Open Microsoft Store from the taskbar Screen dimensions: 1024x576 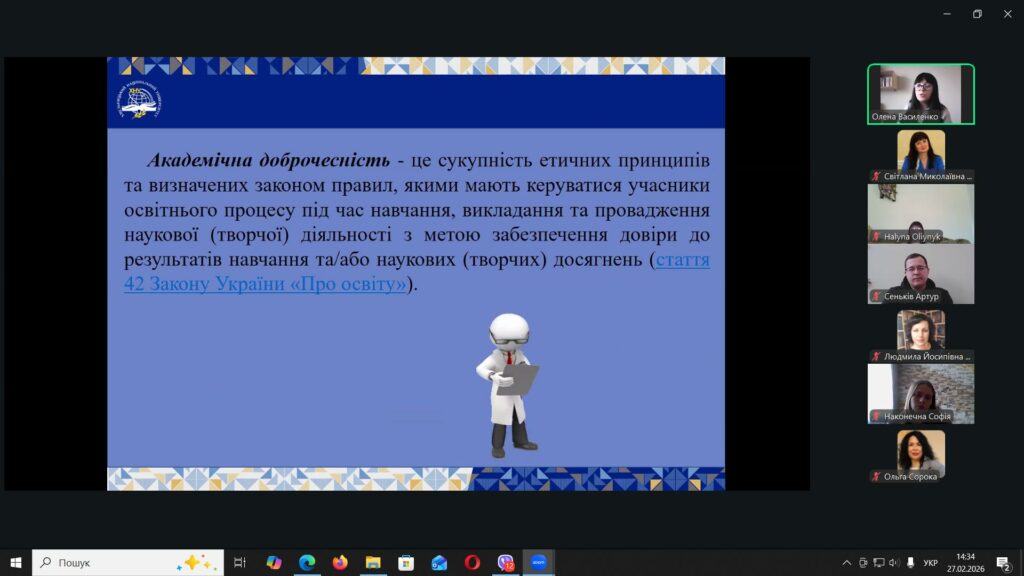(x=406, y=562)
